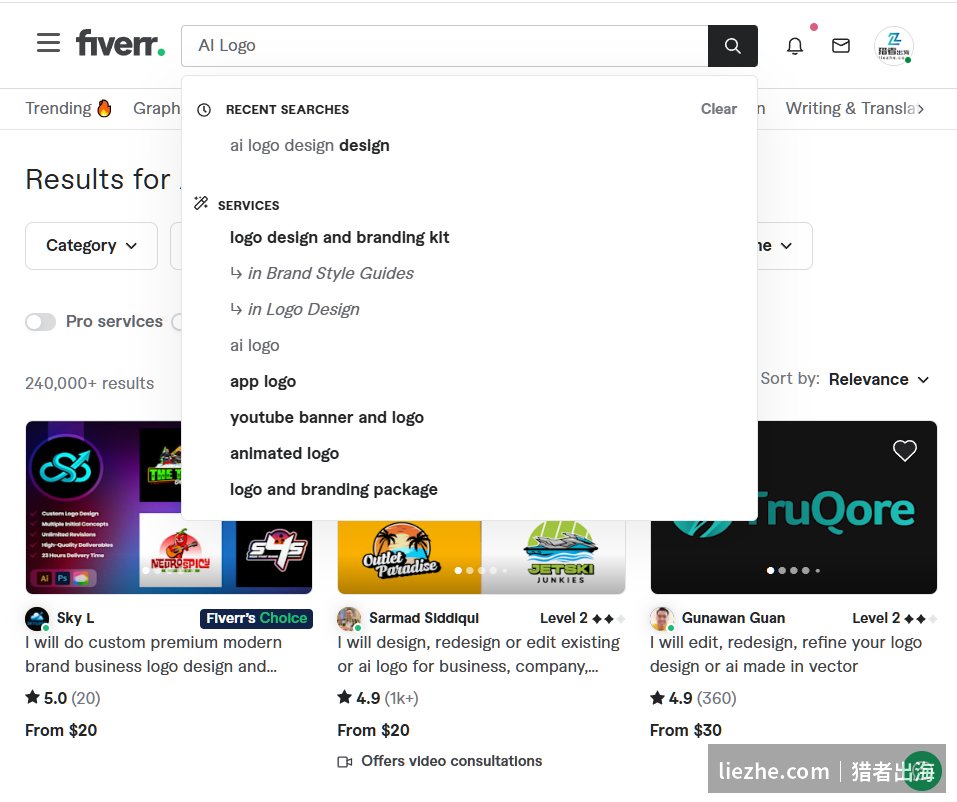Click the 'From $20' price under Sky L

(61, 731)
